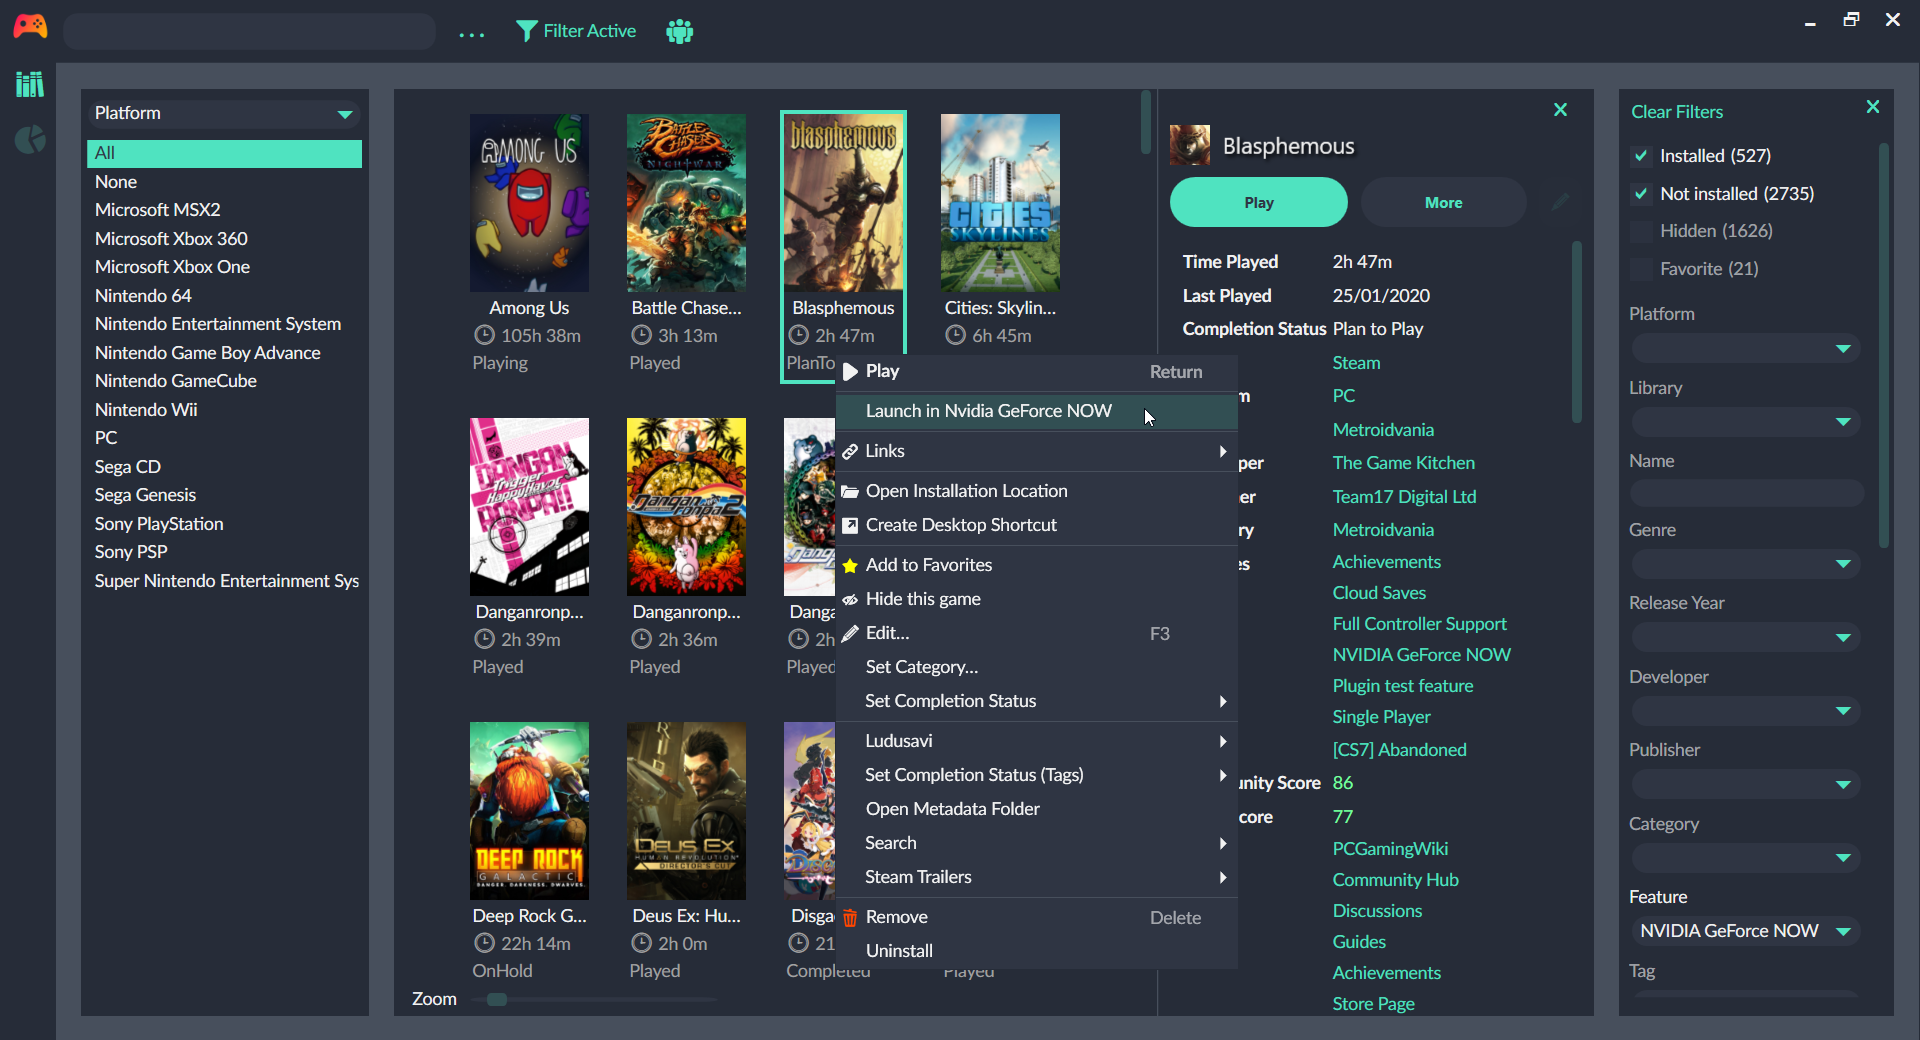
Task: Click the search box in the top bar
Action: 249,32
